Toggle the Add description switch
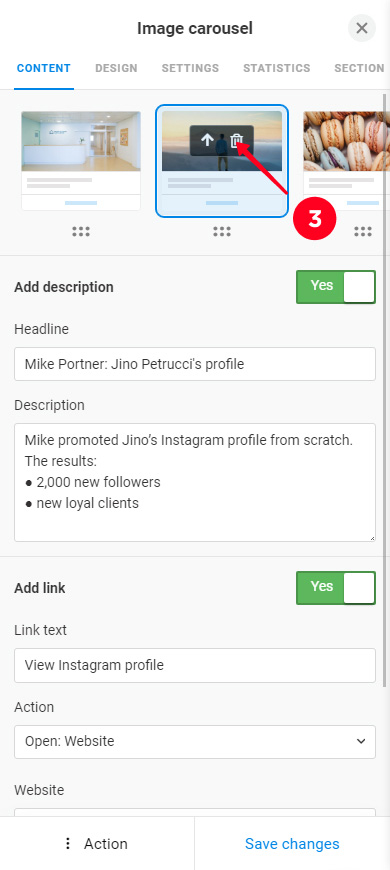This screenshot has height=870, width=390. [336, 287]
